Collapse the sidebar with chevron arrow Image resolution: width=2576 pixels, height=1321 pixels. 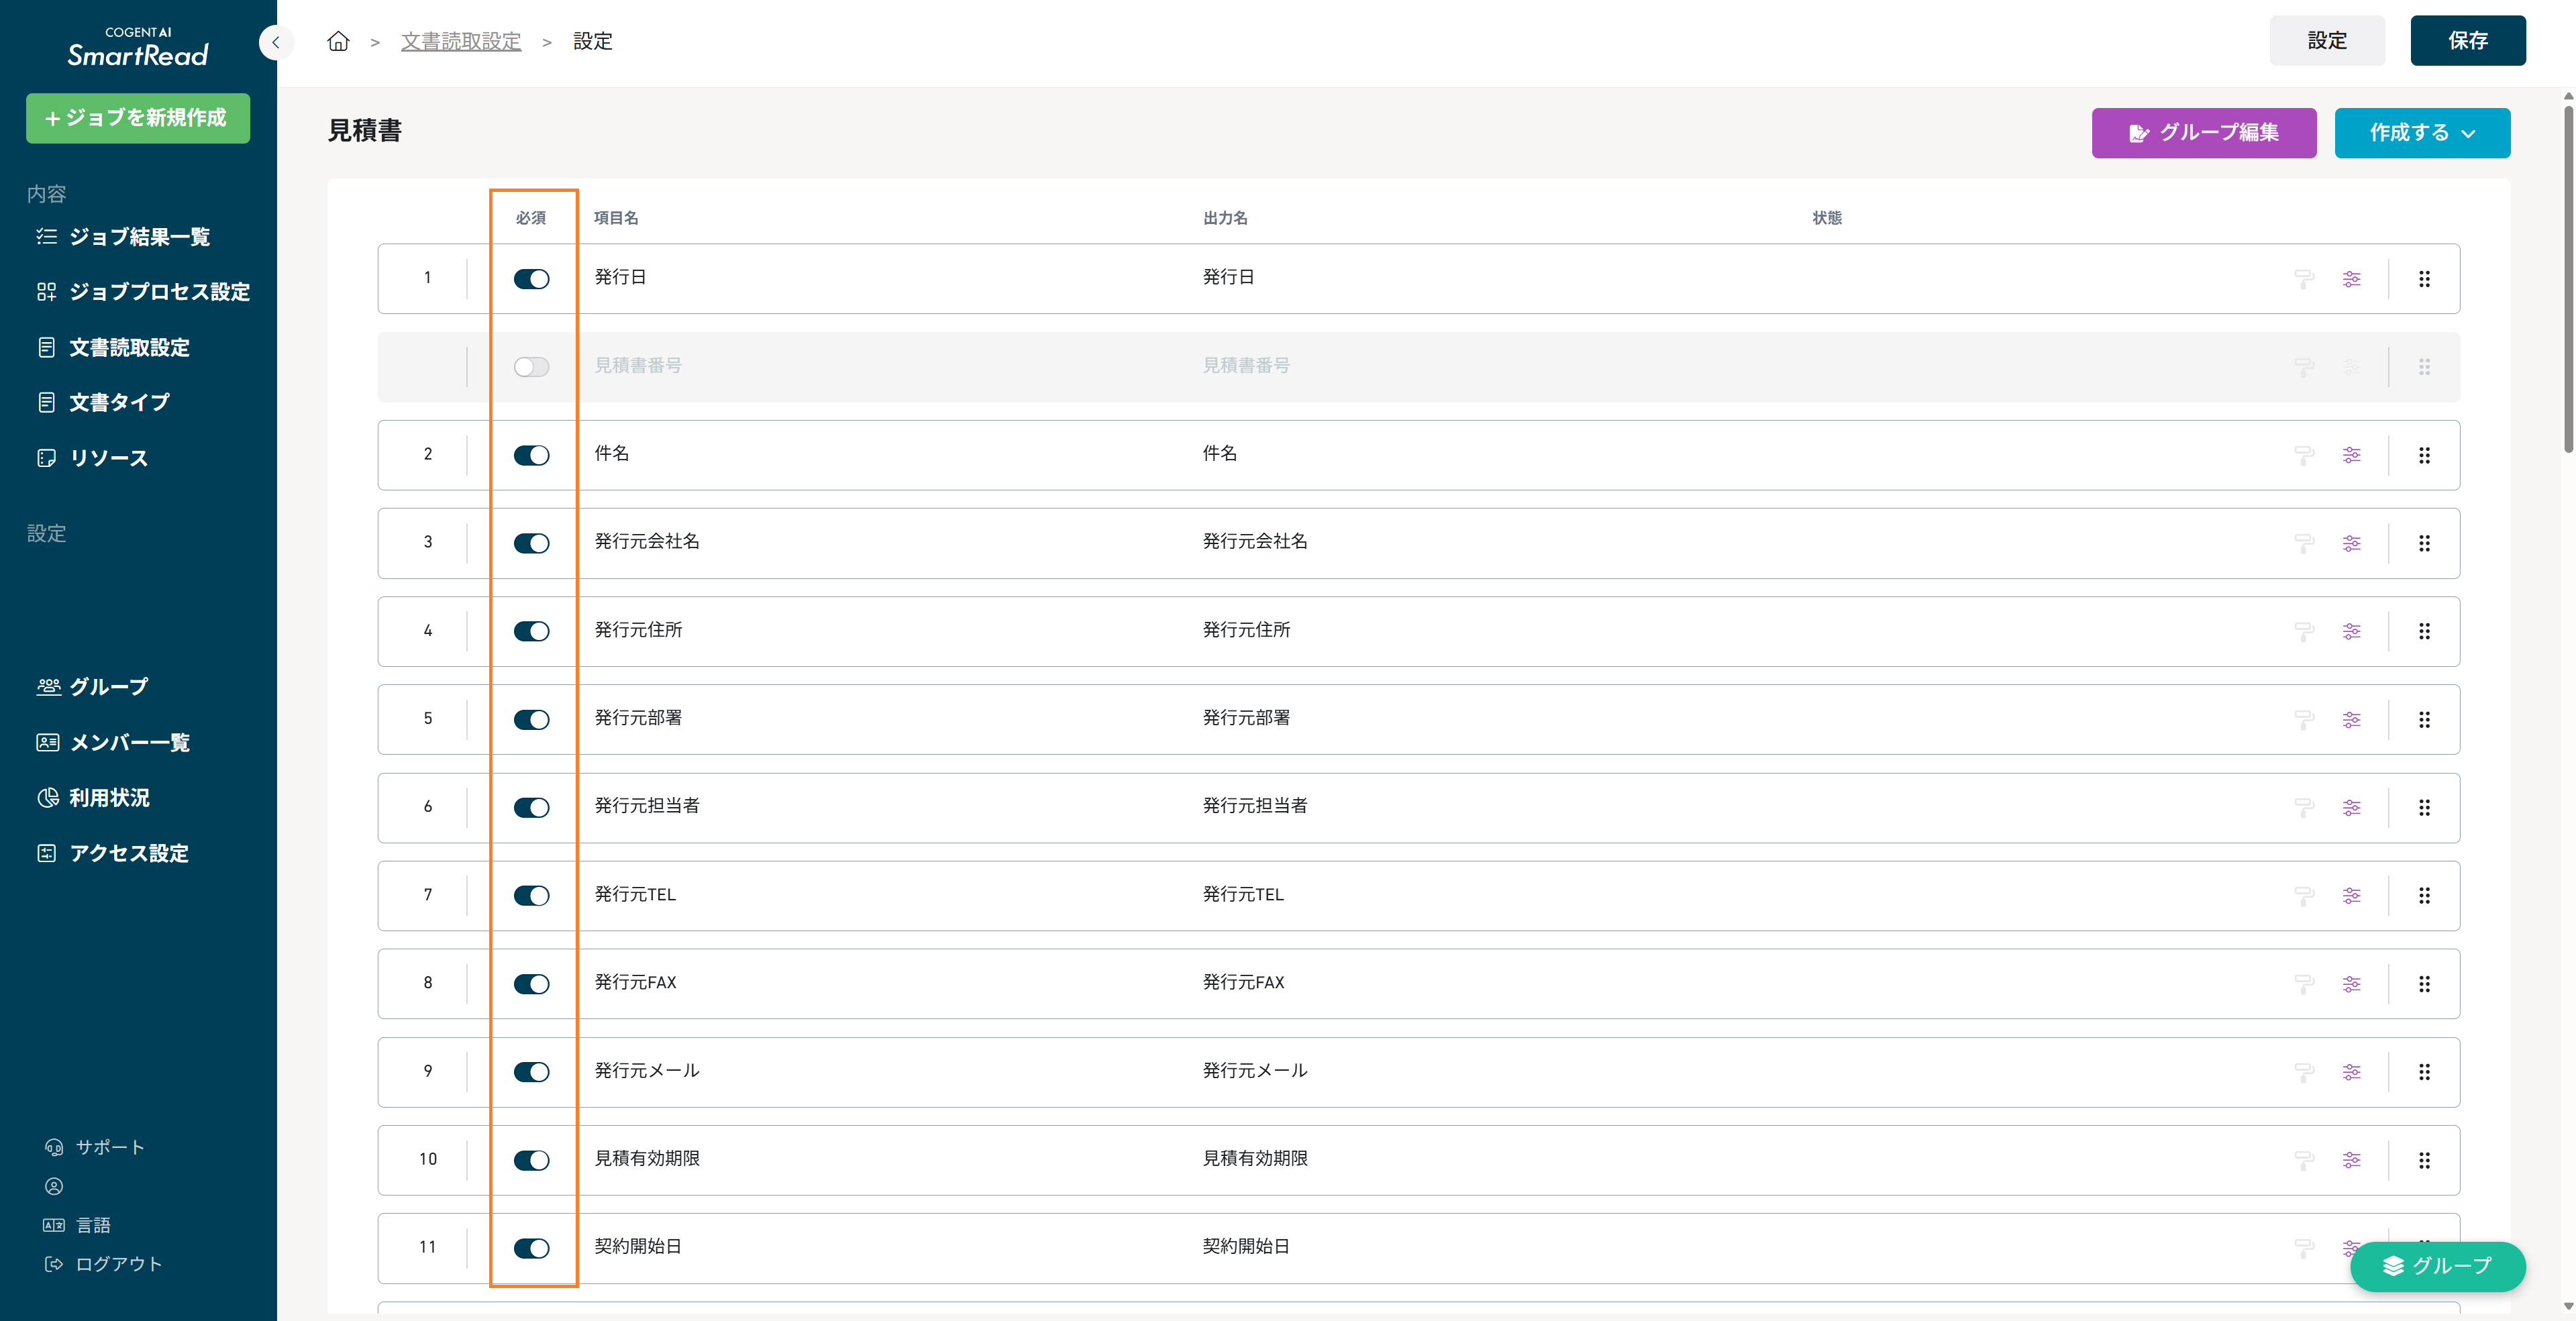pos(275,42)
